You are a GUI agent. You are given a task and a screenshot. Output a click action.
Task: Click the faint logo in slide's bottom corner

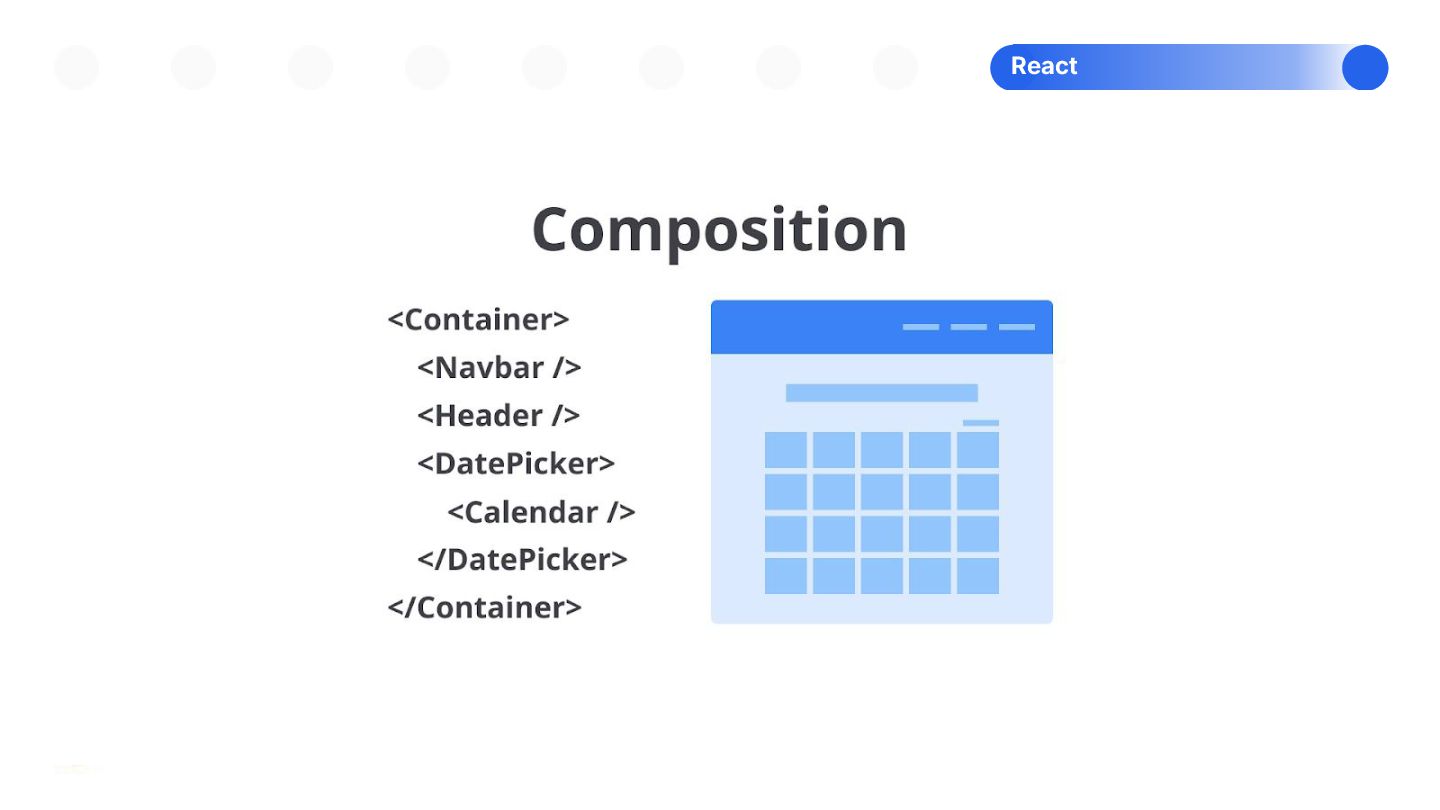(x=77, y=769)
